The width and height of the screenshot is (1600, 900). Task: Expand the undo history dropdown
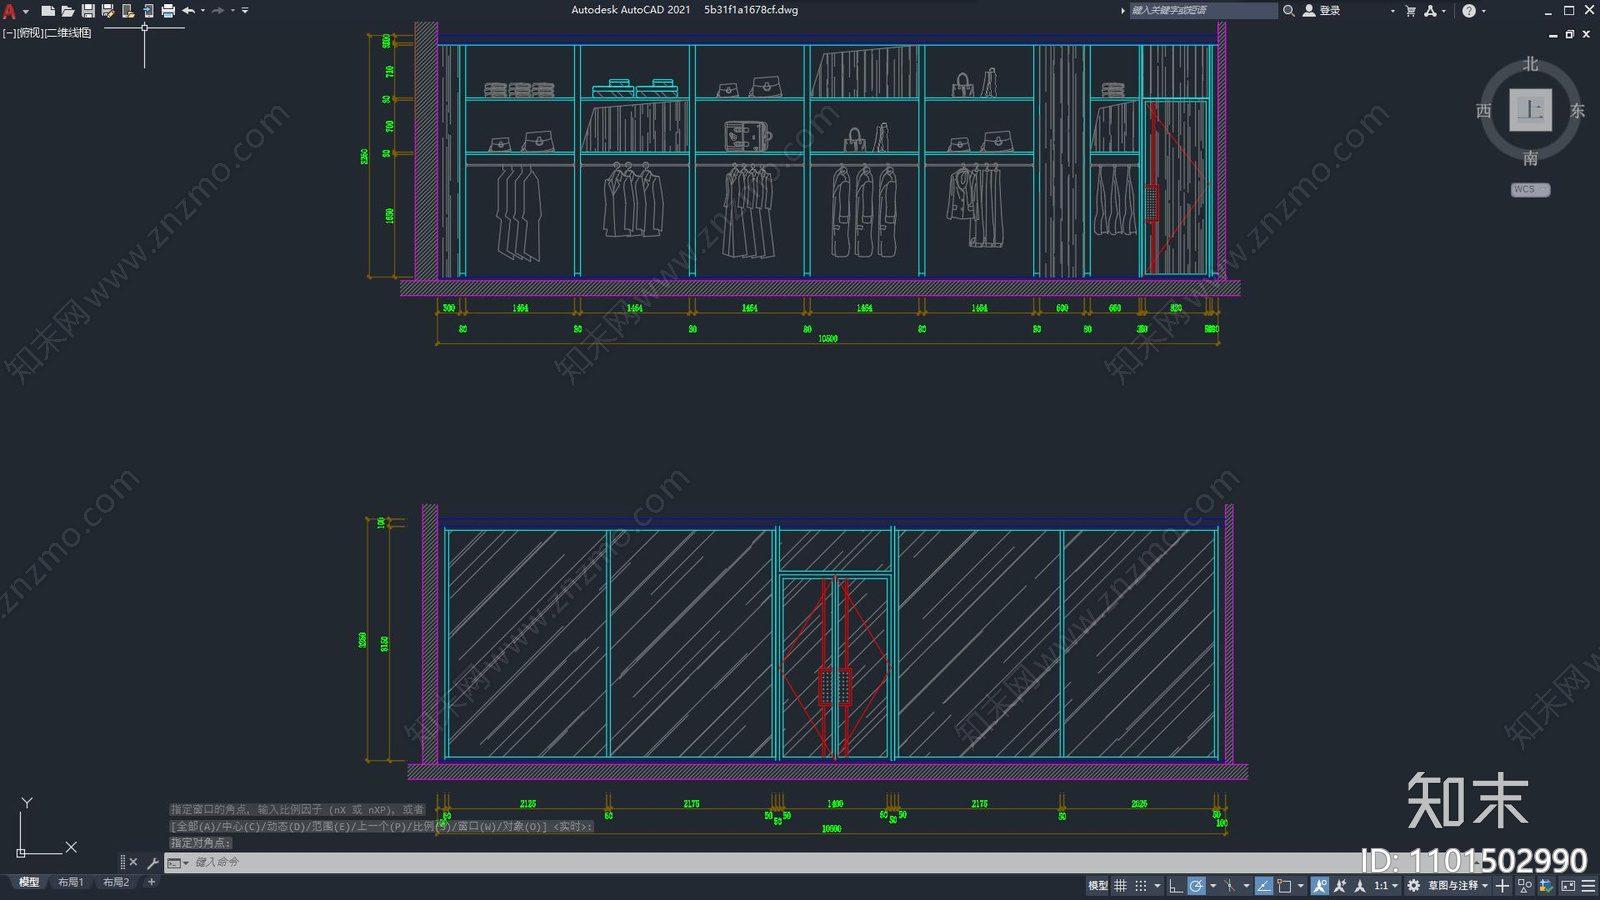203,10
